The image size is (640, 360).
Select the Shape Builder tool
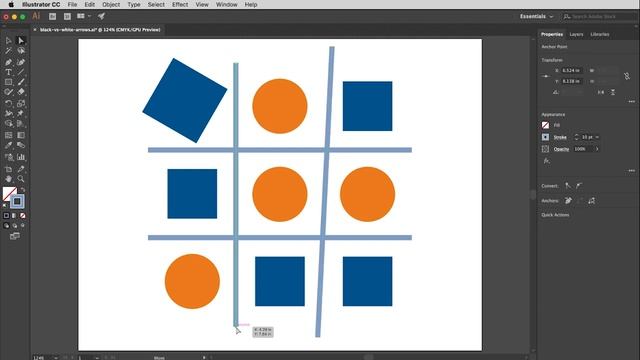pos(9,124)
